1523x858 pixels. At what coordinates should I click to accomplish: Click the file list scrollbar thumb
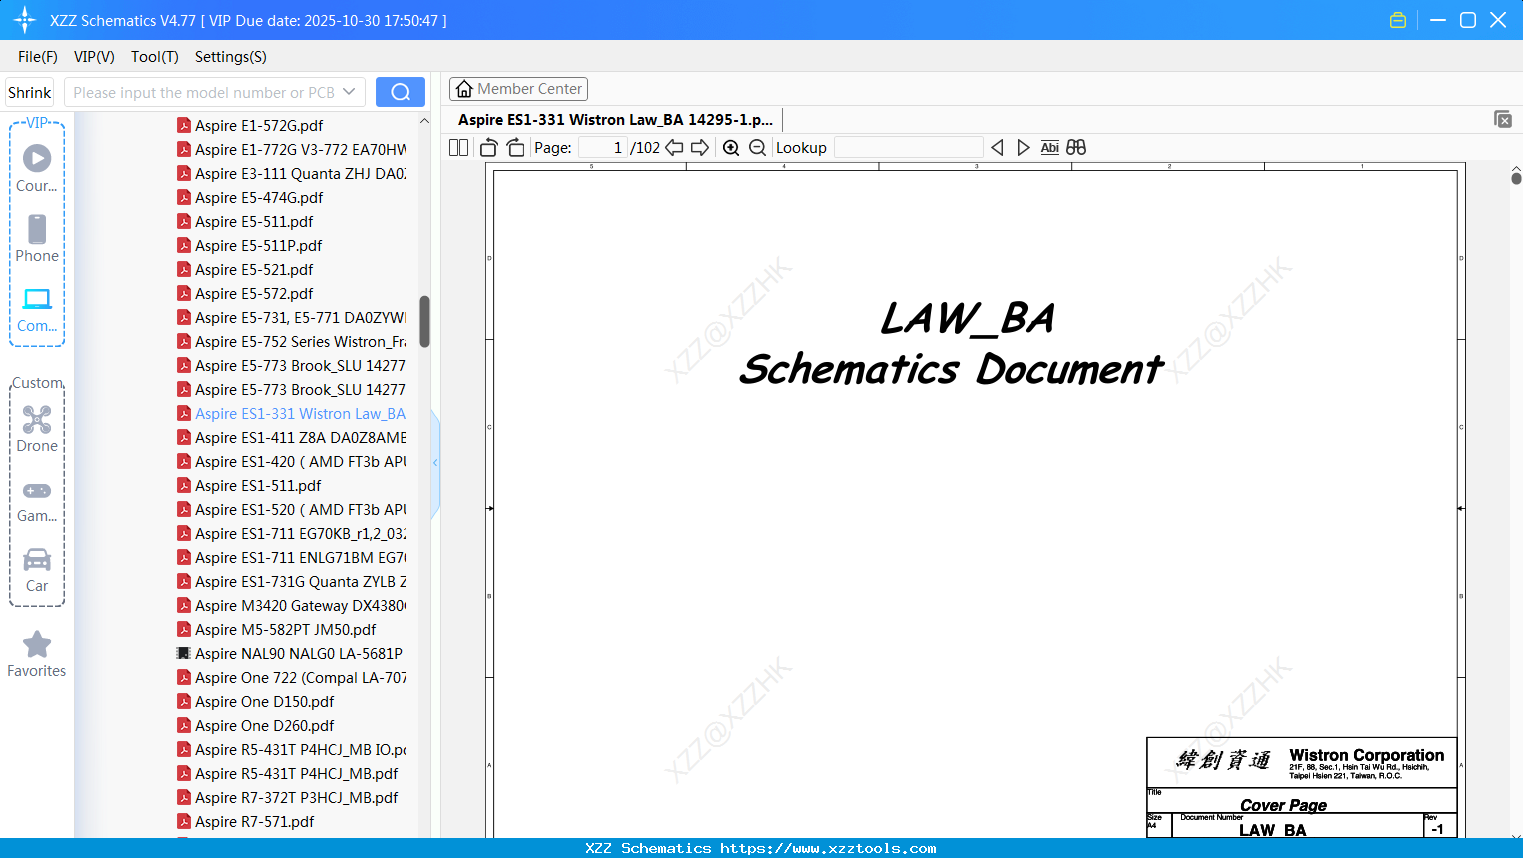tap(424, 321)
